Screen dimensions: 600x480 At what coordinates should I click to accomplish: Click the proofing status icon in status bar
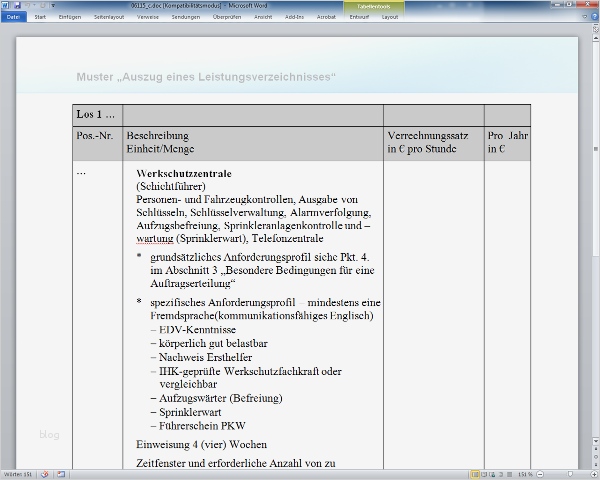[45, 475]
